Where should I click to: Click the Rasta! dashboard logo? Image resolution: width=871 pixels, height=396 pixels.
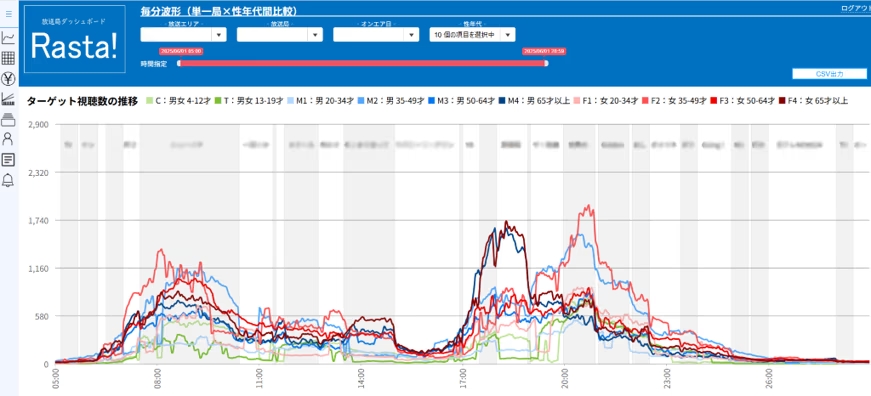coord(75,39)
